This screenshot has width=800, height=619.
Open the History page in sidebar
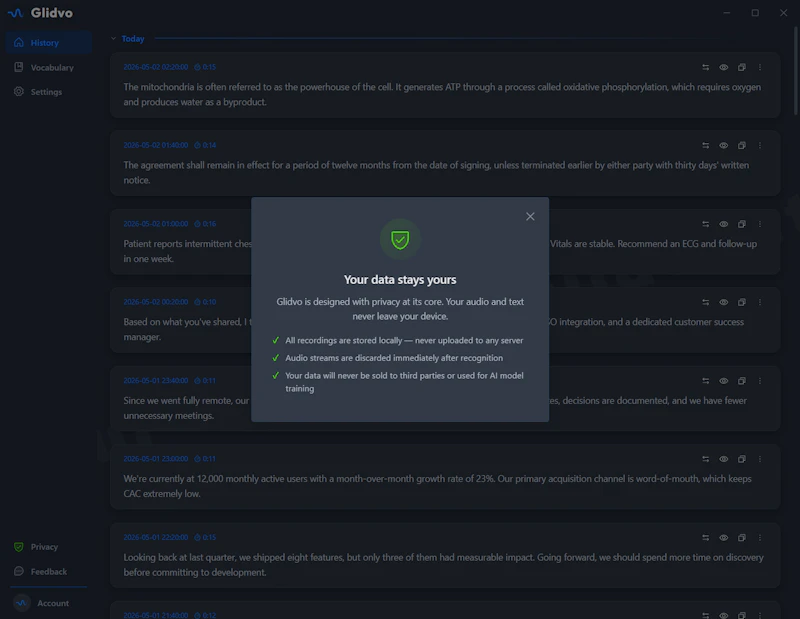pos(49,43)
